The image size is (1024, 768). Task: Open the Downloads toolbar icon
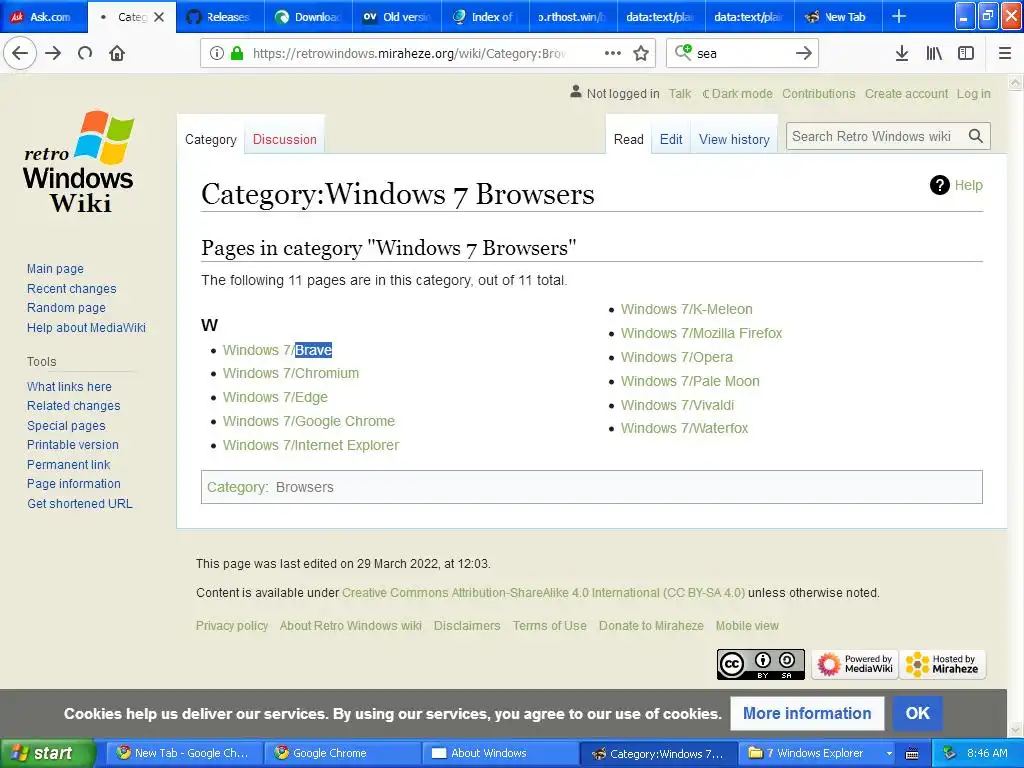[x=902, y=54]
